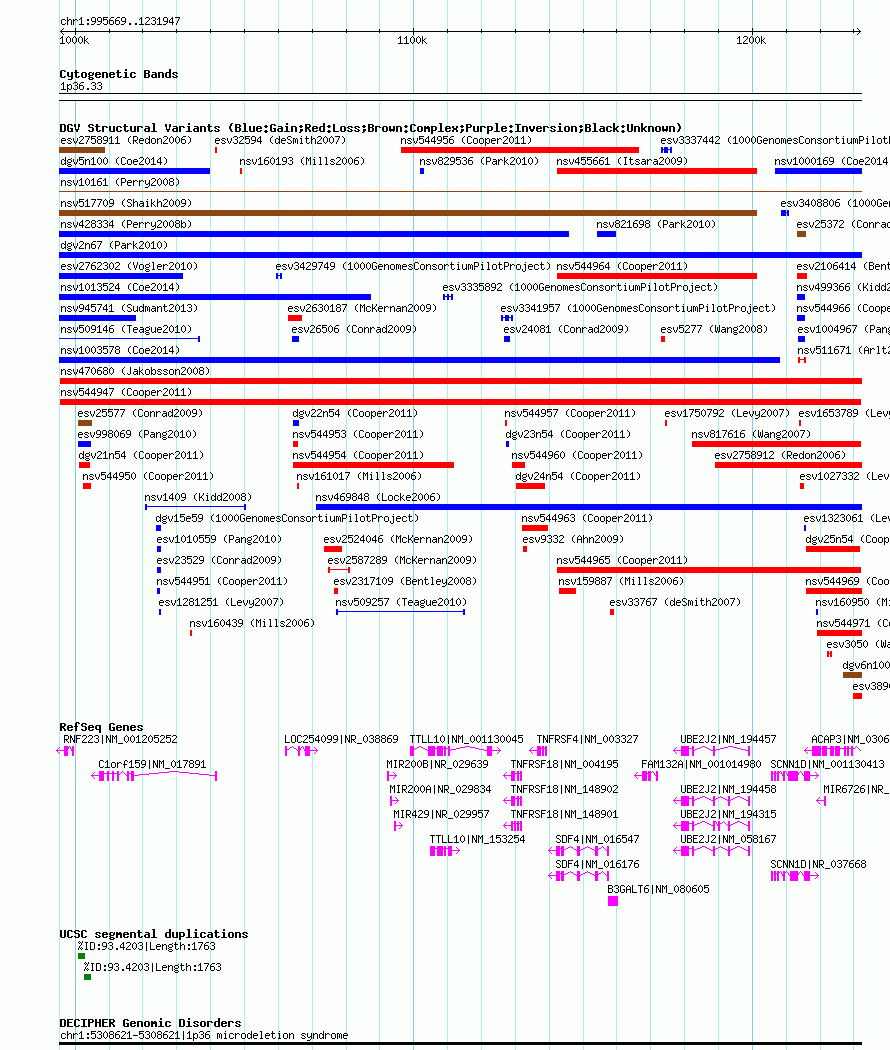Viewport: 890px width, 1050px height.
Task: Open variant nsv544956 (Cooper2011) label
Action: [466, 140]
